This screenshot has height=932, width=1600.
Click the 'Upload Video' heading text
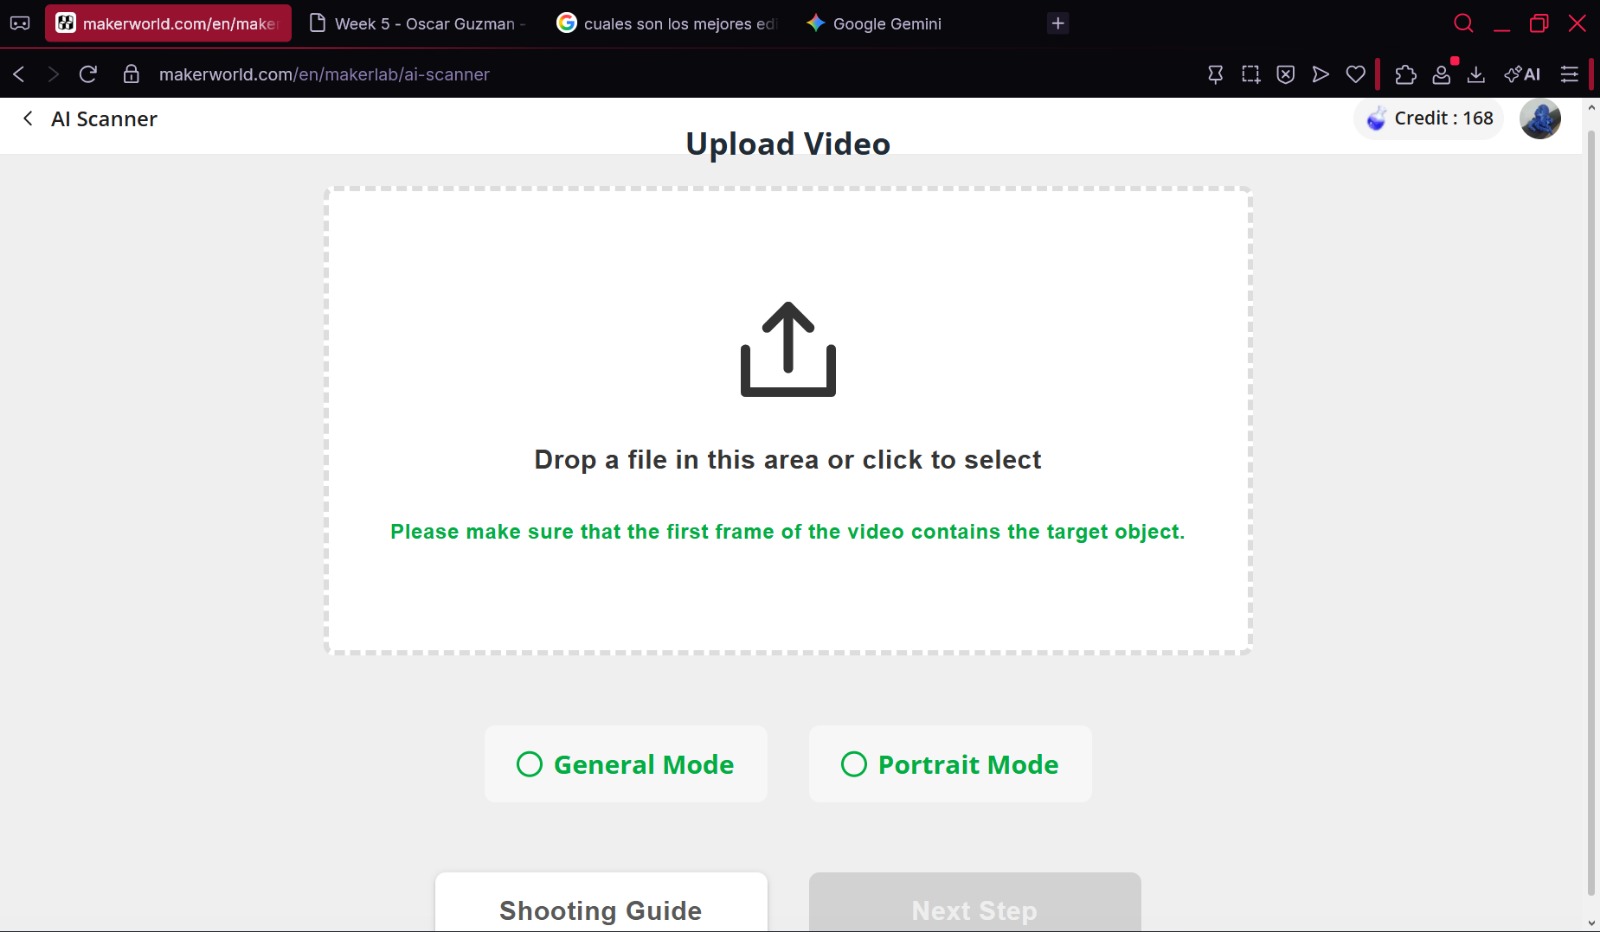(x=788, y=144)
